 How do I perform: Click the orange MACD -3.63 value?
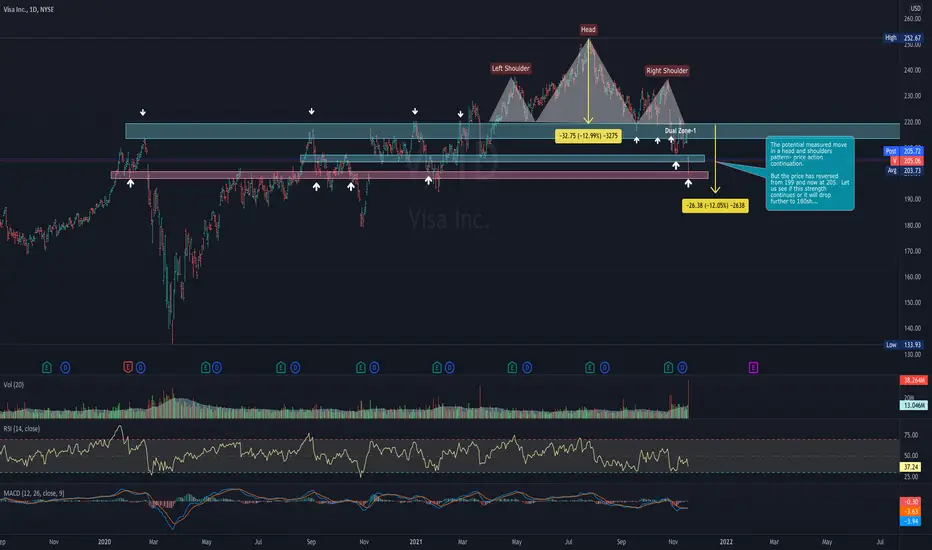911,511
